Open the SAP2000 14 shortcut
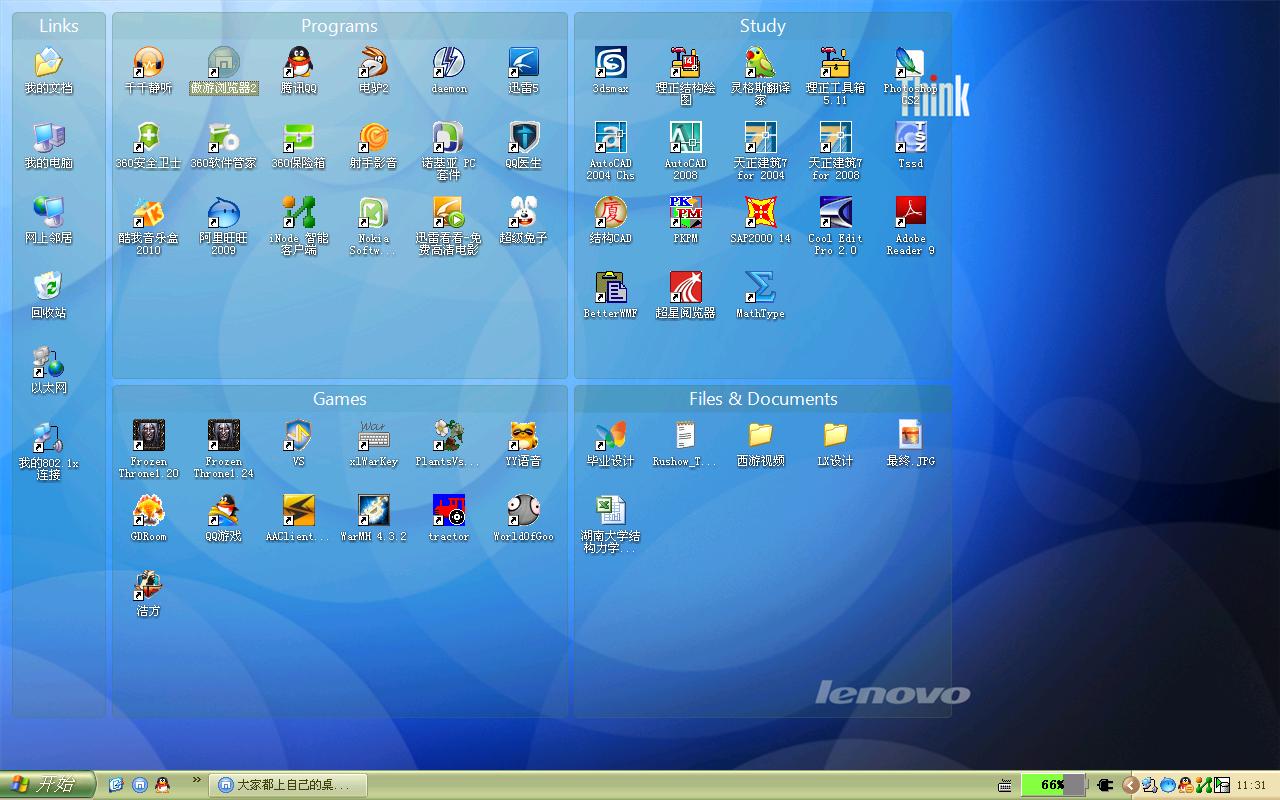 [760, 220]
